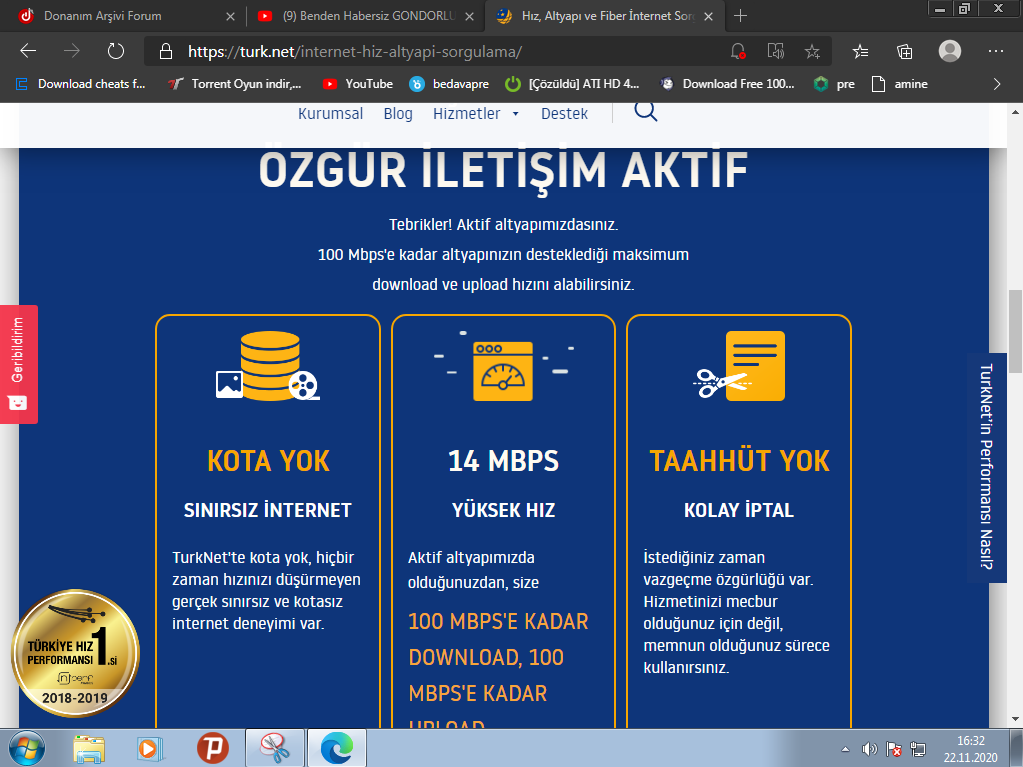Screen dimensions: 1023x767
Task: Open Kurumsal menu item
Action: 330,113
